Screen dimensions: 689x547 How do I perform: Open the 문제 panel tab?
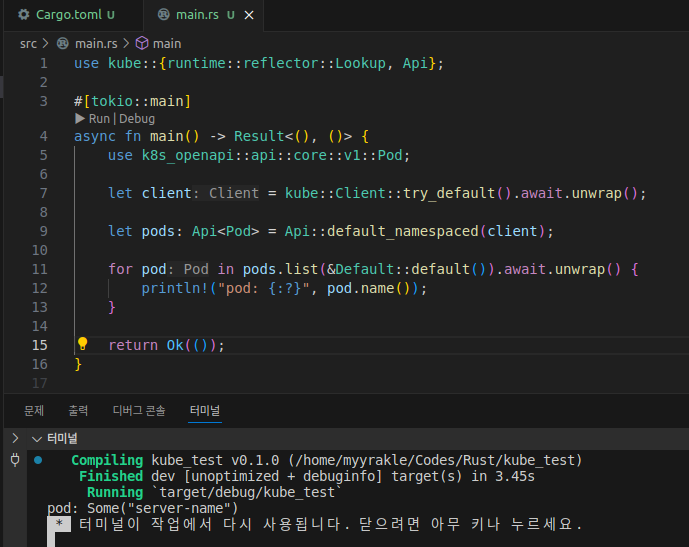click(34, 410)
